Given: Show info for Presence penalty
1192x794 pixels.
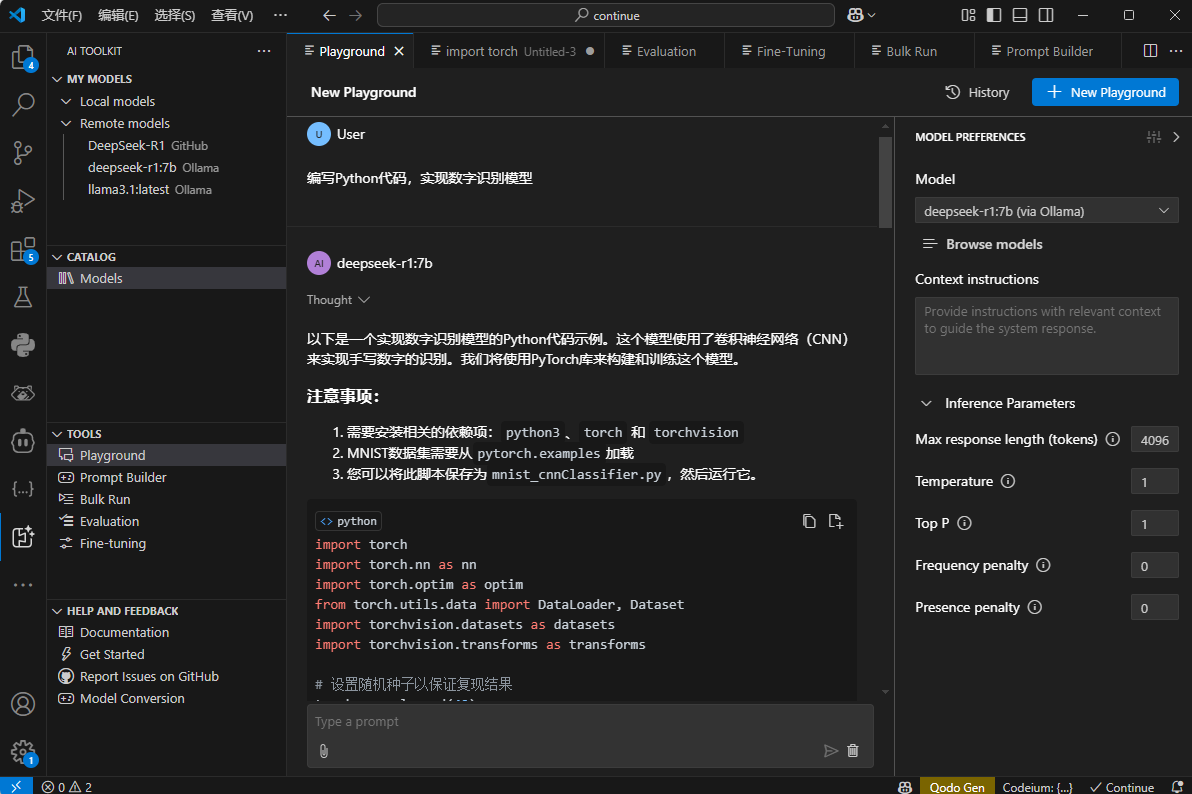Looking at the screenshot, I should click(x=1035, y=606).
